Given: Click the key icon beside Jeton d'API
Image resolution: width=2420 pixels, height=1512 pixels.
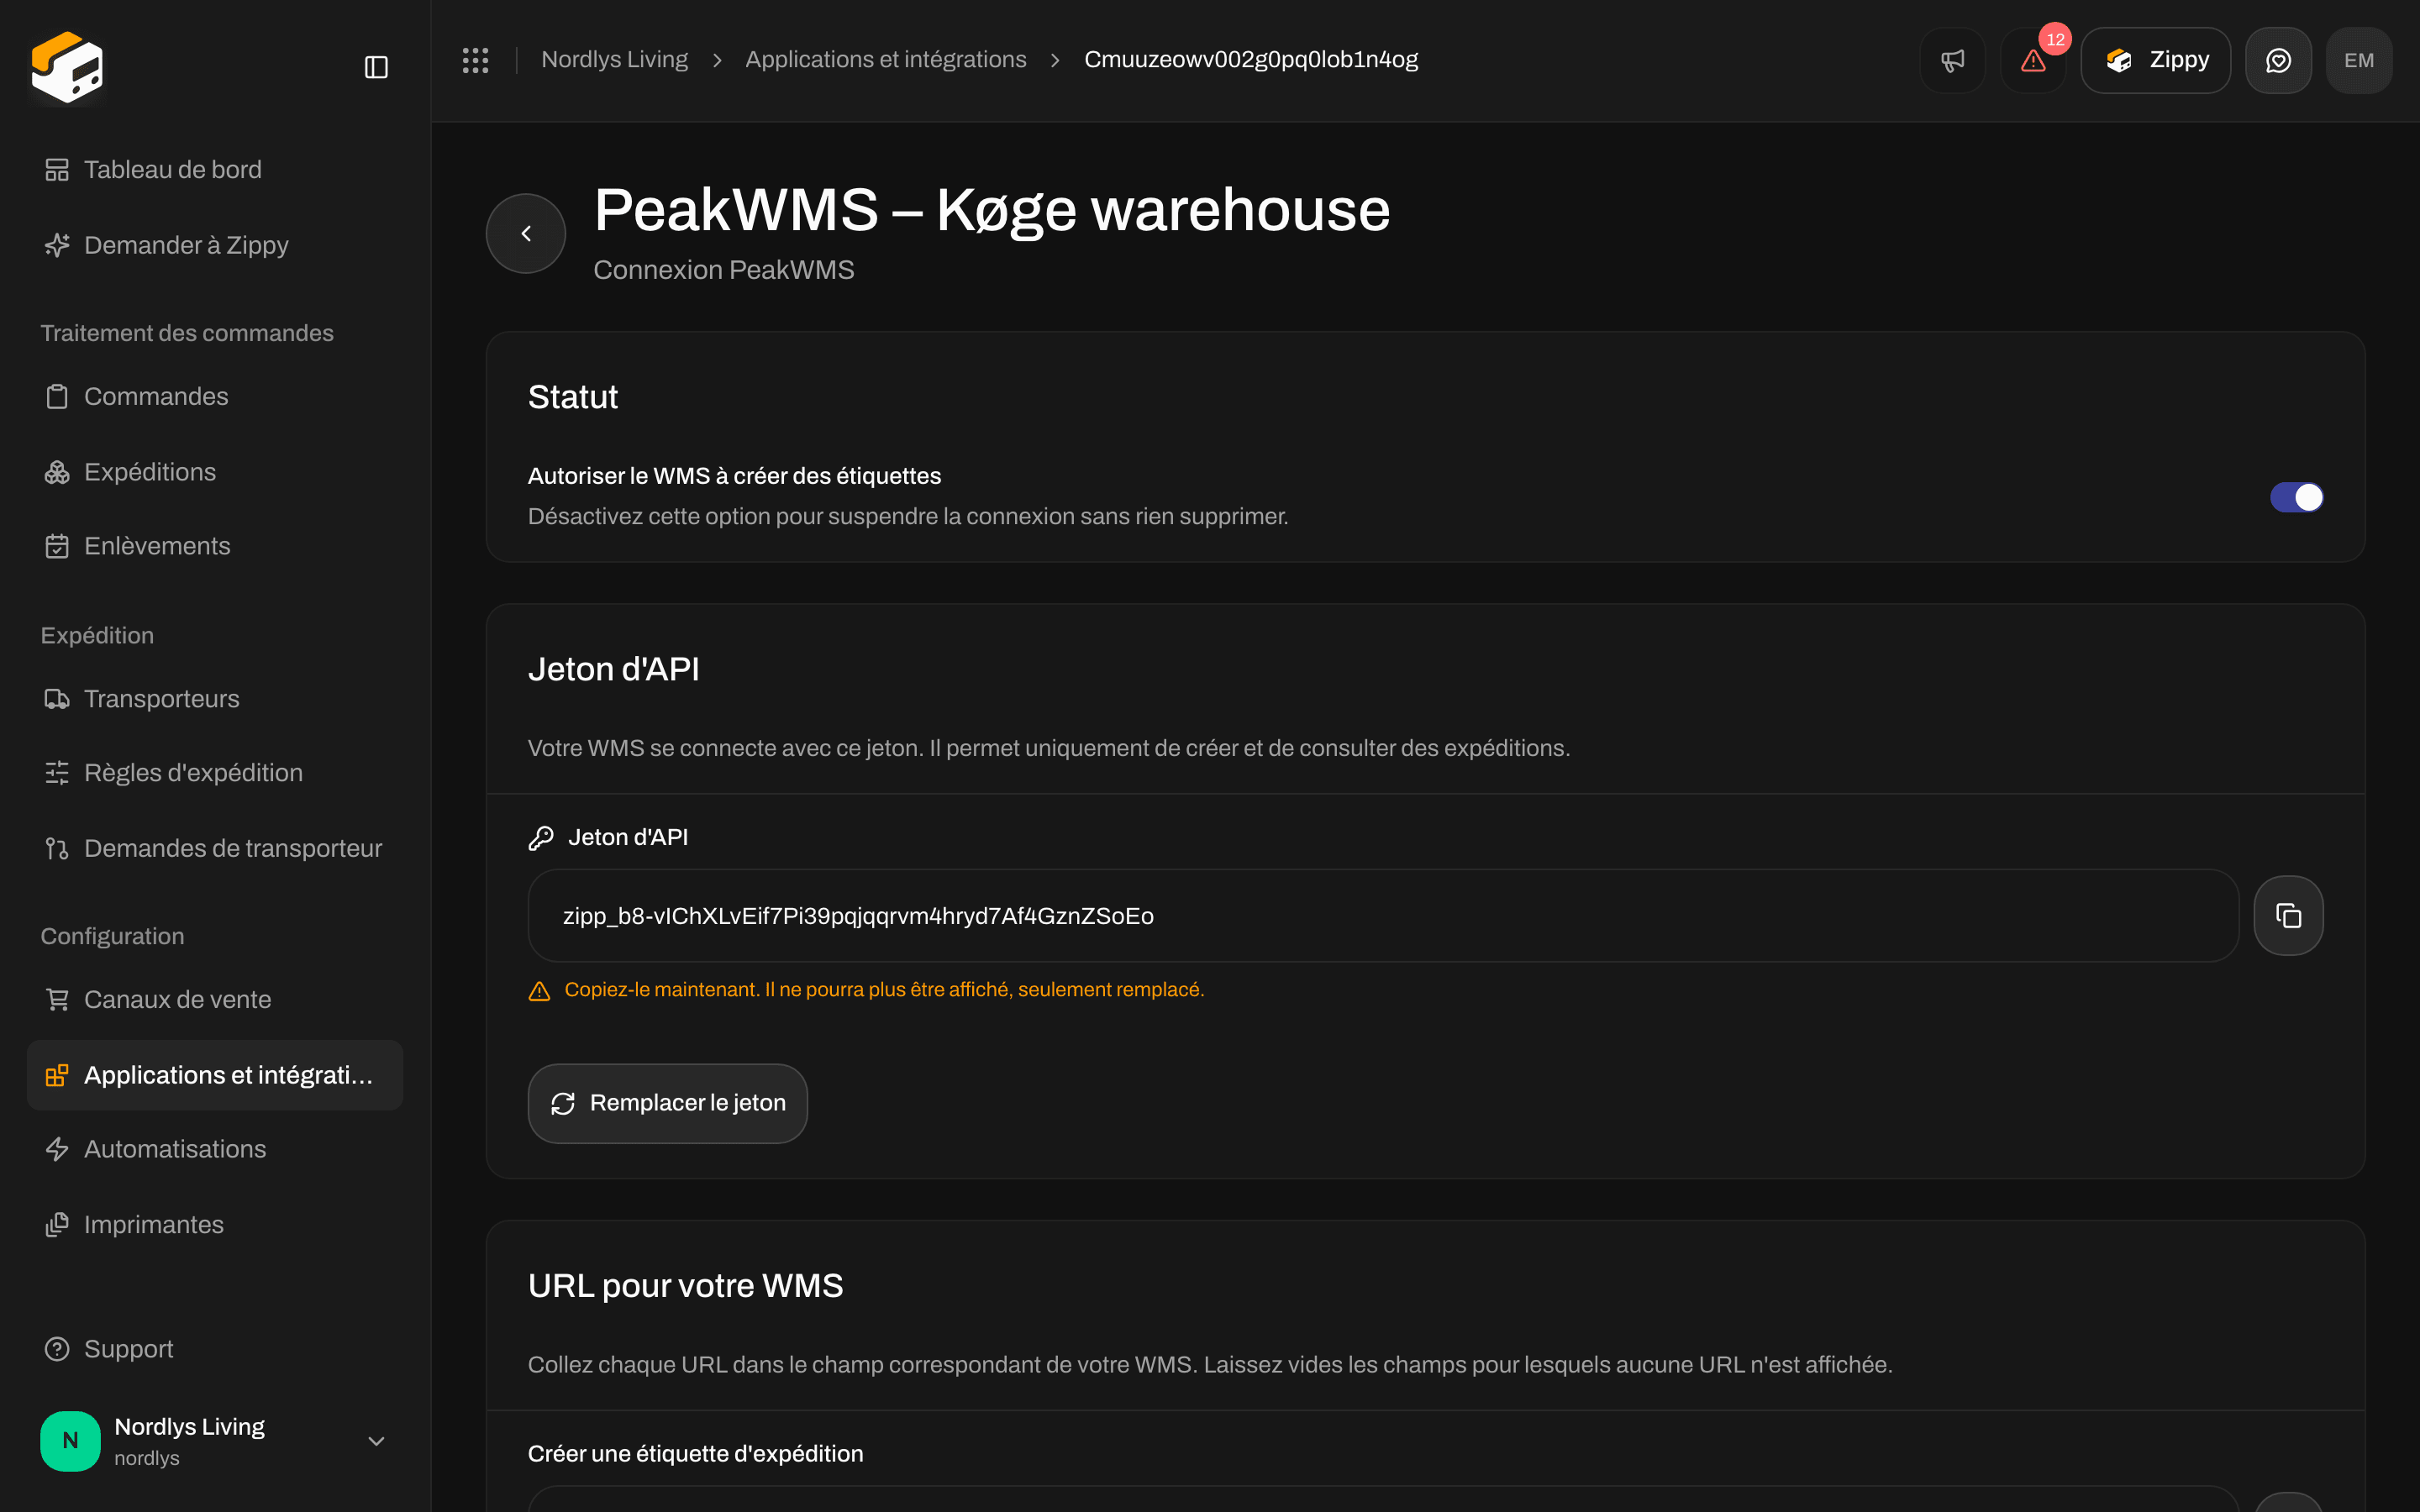Looking at the screenshot, I should tap(540, 838).
